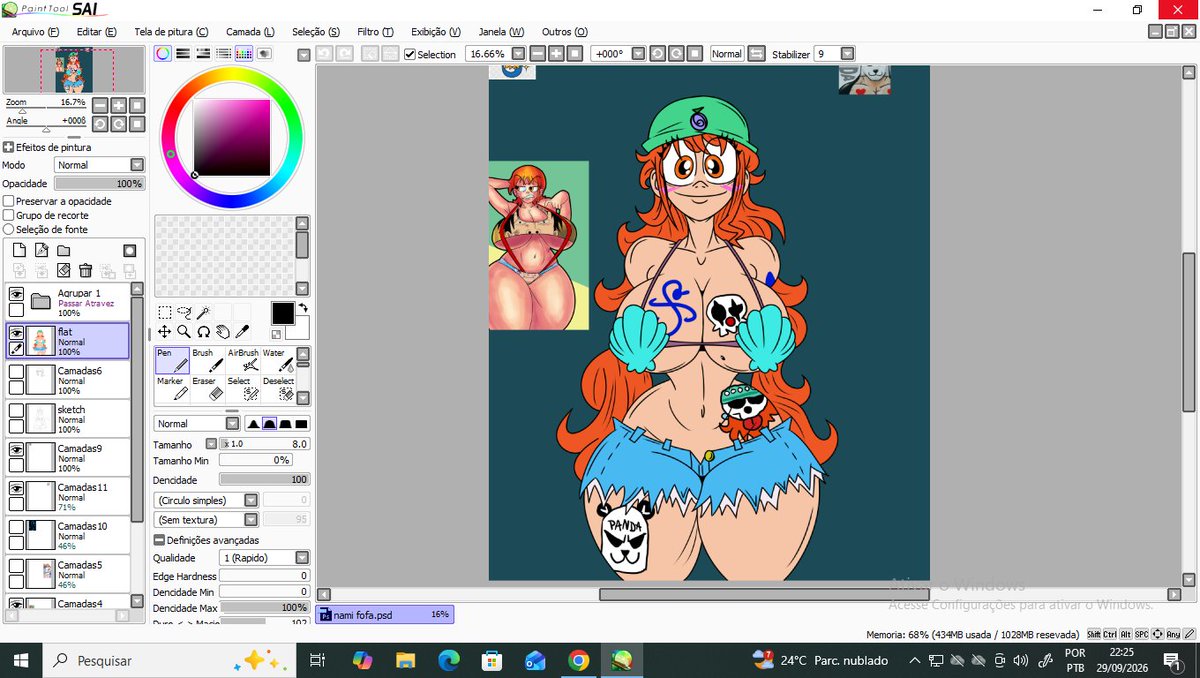Select Seleção de fonte radio option
This screenshot has height=678, width=1200.
[9, 229]
